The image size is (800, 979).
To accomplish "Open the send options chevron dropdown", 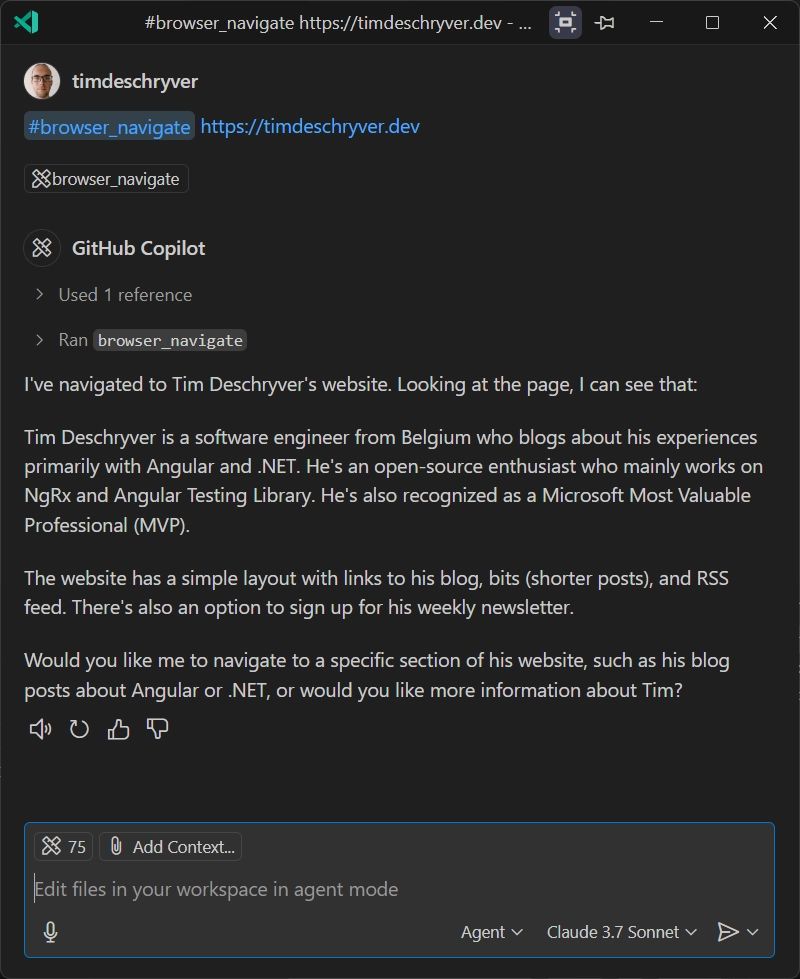I will click(x=753, y=932).
